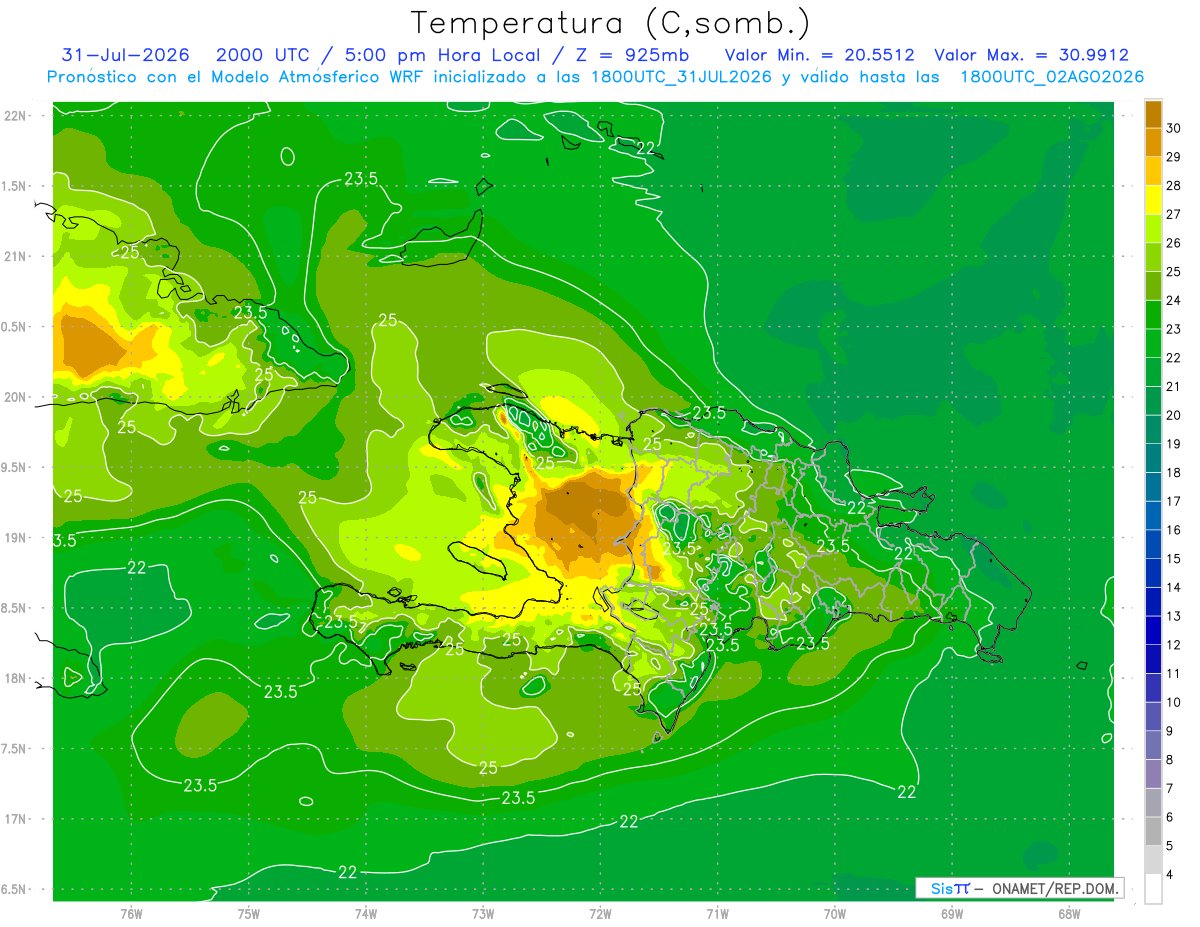Click colorbar legend value "20"

coord(1174,415)
